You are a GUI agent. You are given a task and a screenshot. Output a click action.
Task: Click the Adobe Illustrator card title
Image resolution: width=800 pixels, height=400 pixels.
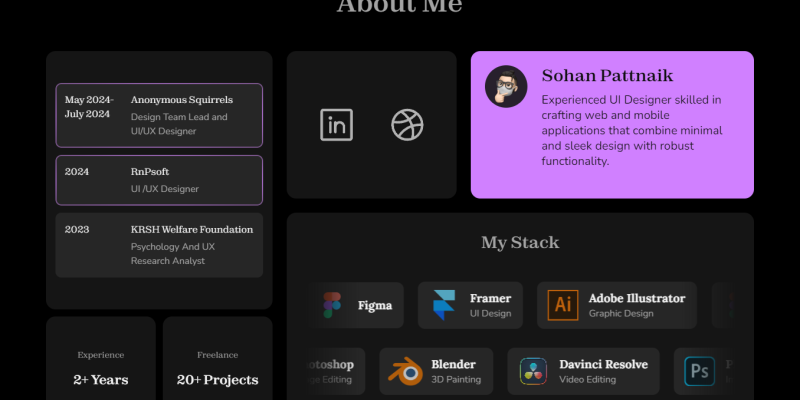(x=637, y=298)
